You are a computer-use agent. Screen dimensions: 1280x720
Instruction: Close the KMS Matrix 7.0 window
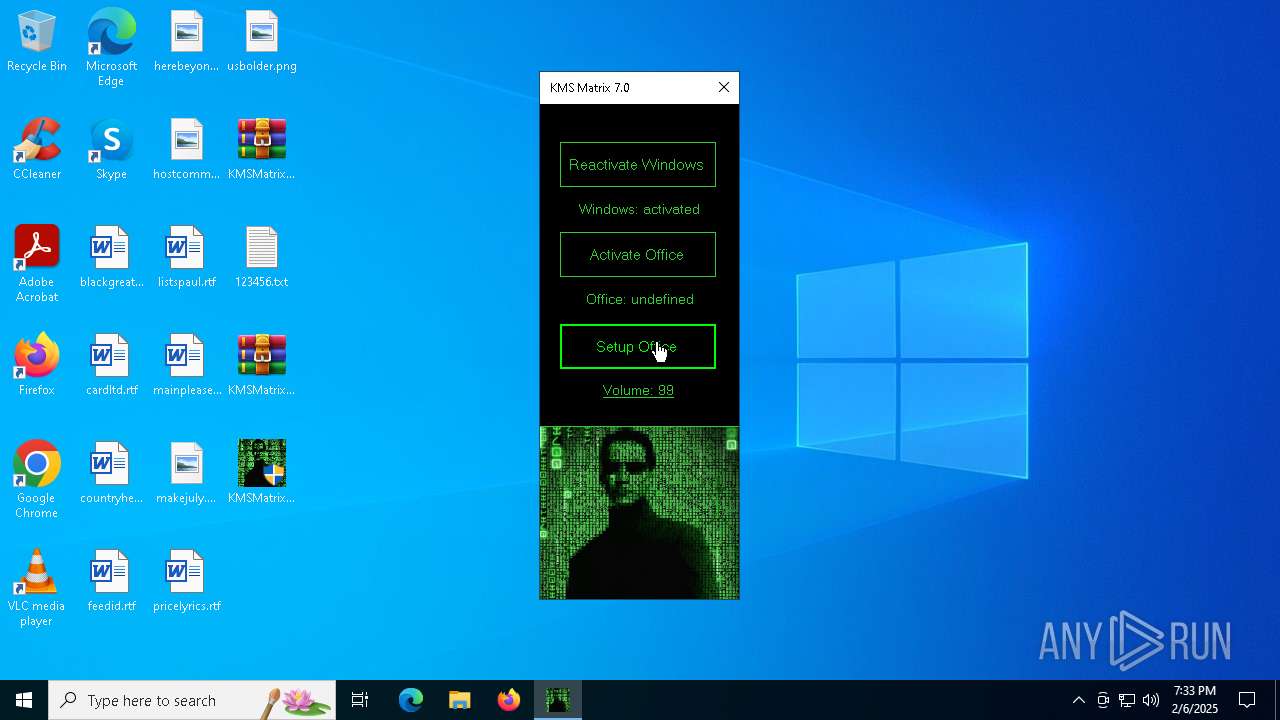(x=724, y=88)
